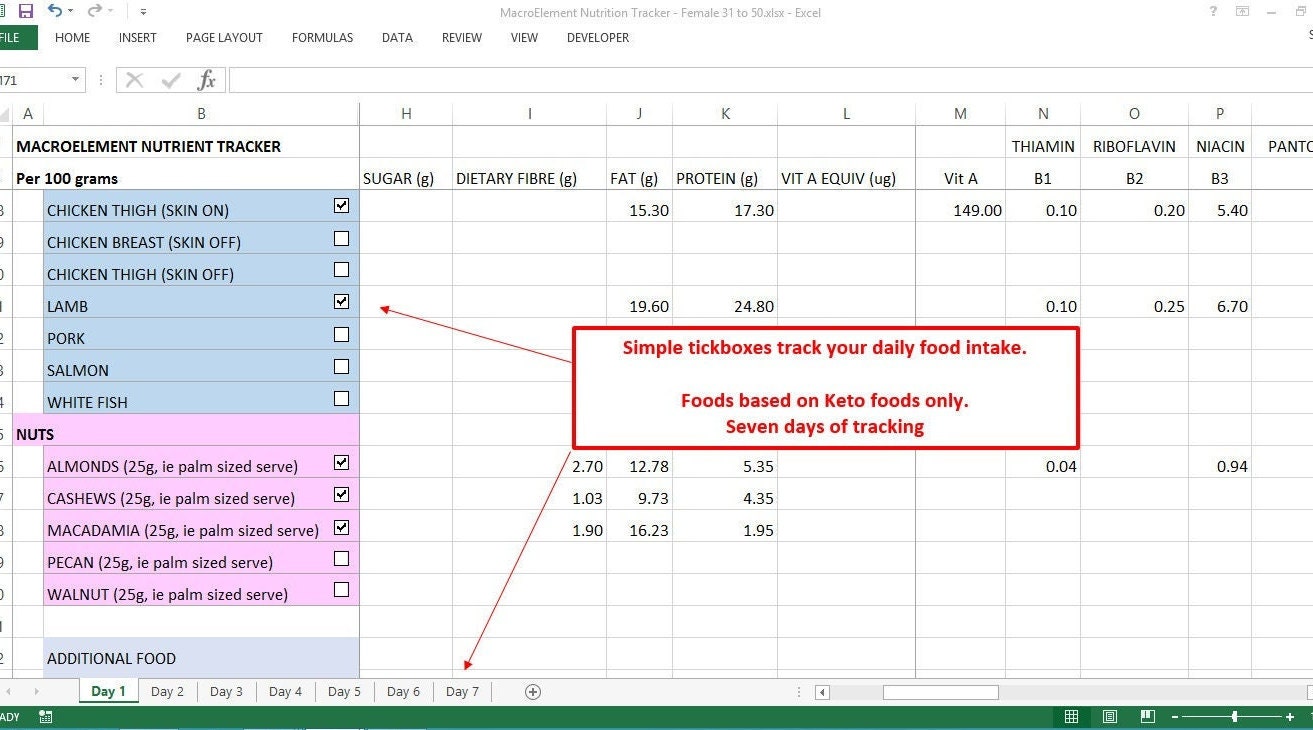Redo the action with the redo arrow

coord(94,11)
